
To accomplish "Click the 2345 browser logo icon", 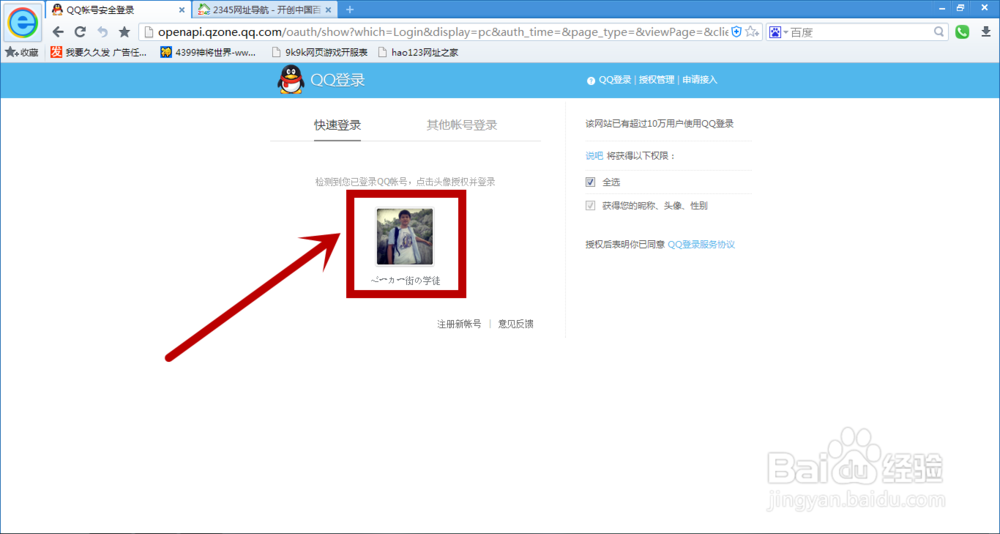I will pos(22,22).
